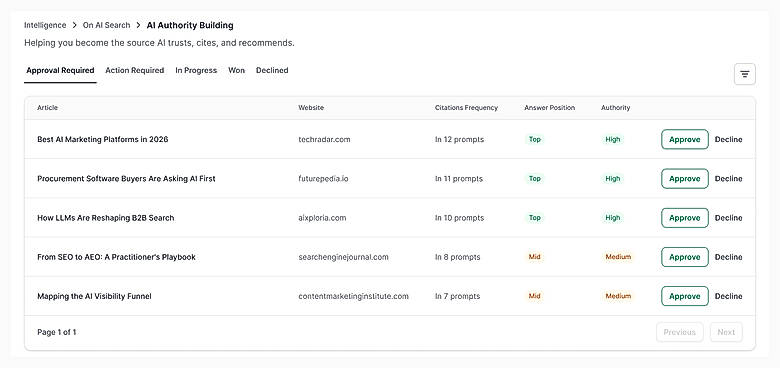The image size is (780, 368).
Task: Decline Procurement Software Buyers article
Action: 728,179
